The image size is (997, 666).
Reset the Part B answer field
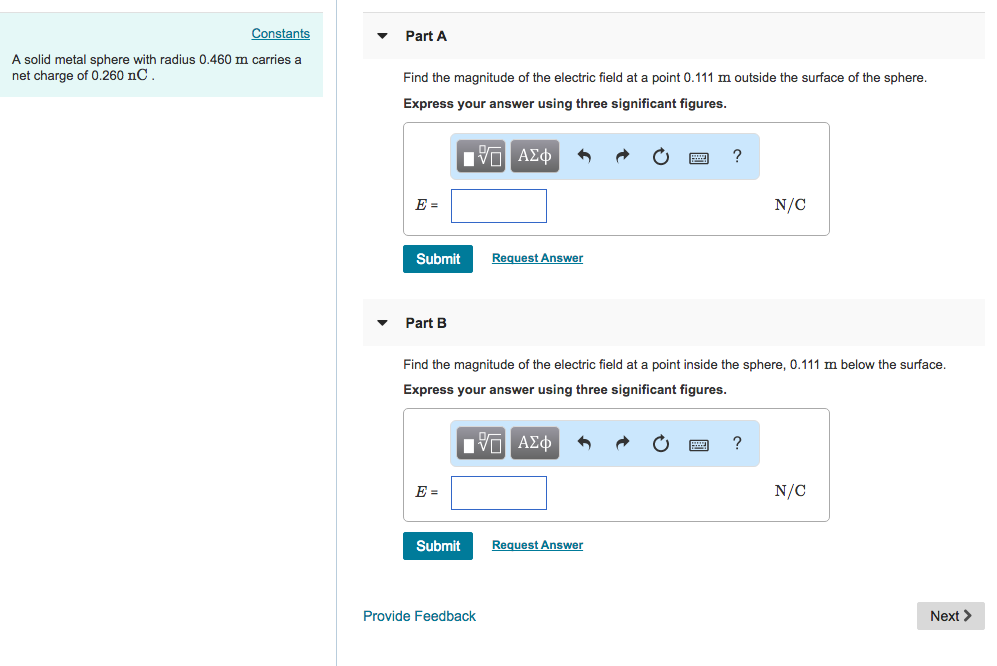(x=660, y=443)
